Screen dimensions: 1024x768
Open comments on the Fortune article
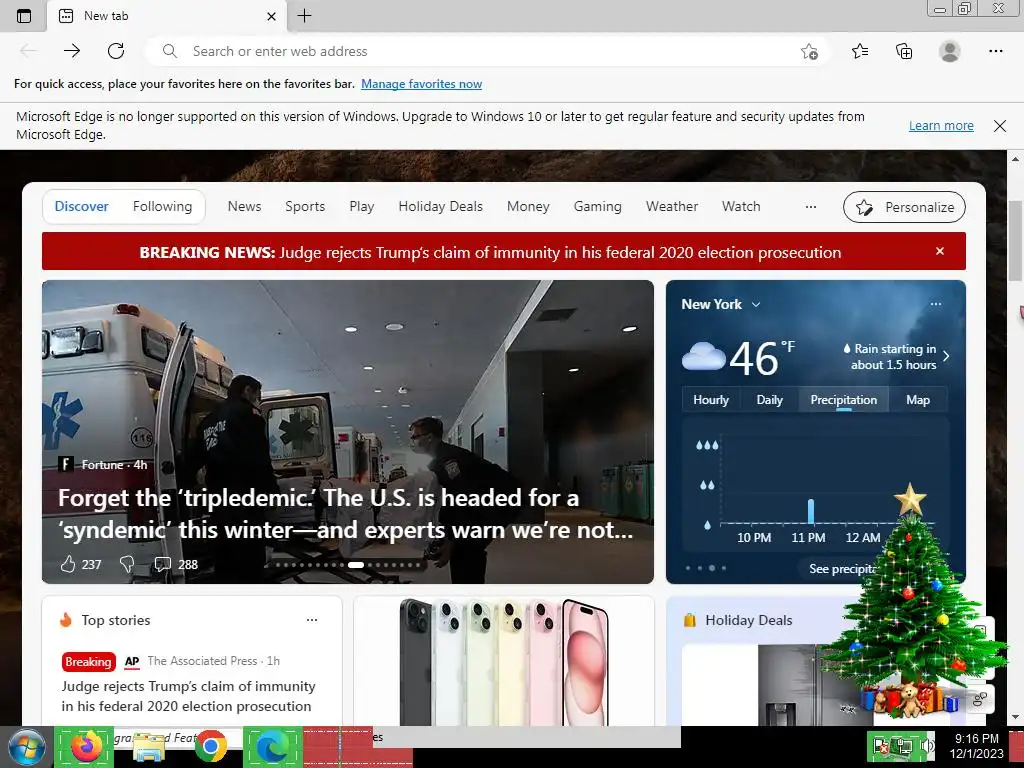[x=162, y=564]
